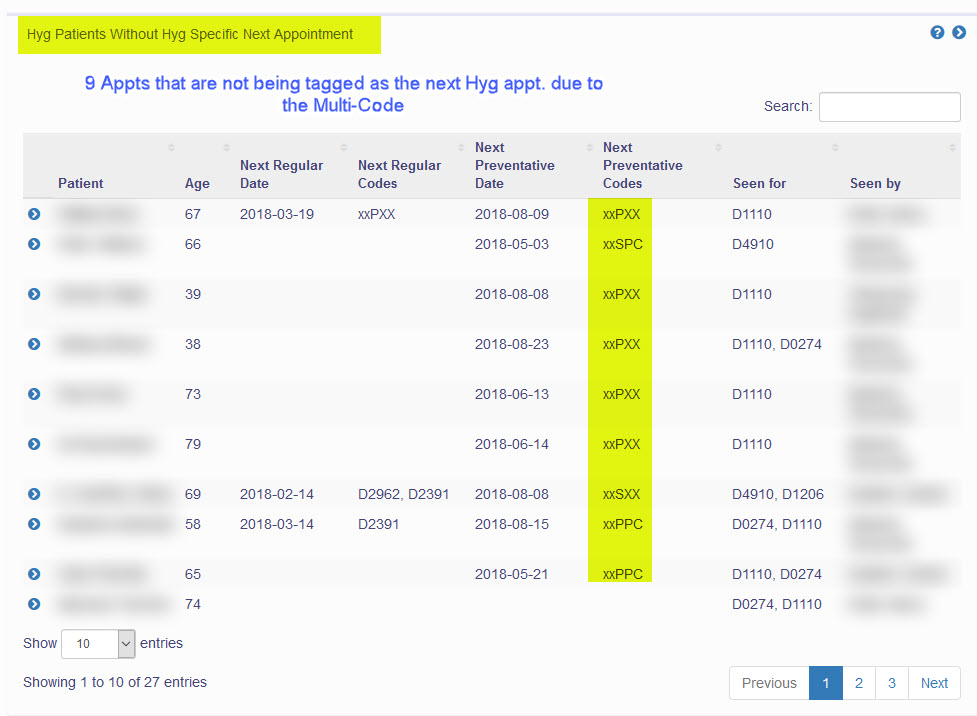Open the help question mark icon
The image size is (977, 716).
point(937,32)
